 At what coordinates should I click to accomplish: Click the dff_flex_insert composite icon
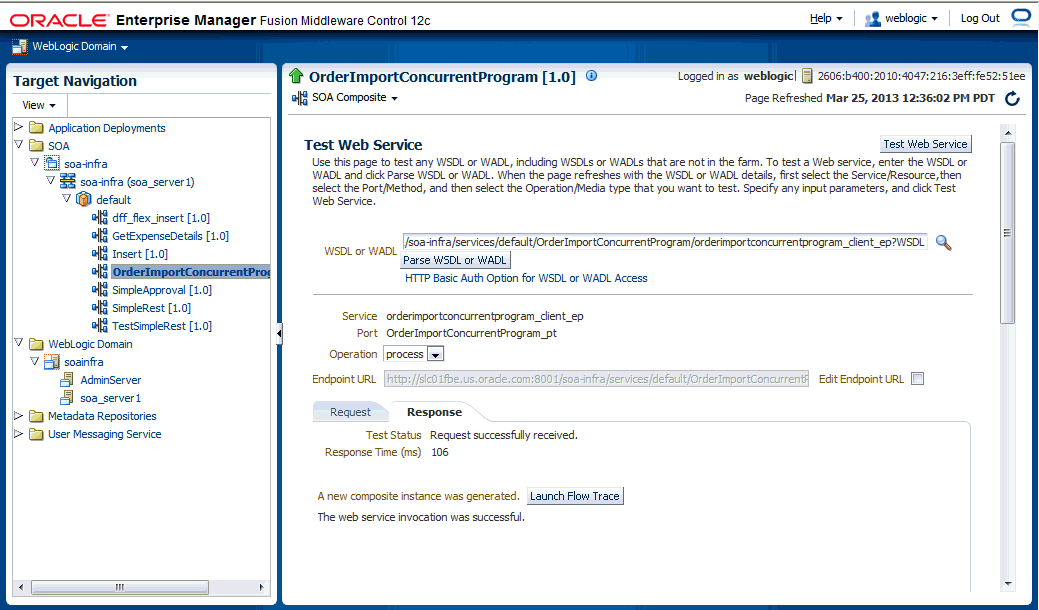coord(99,217)
